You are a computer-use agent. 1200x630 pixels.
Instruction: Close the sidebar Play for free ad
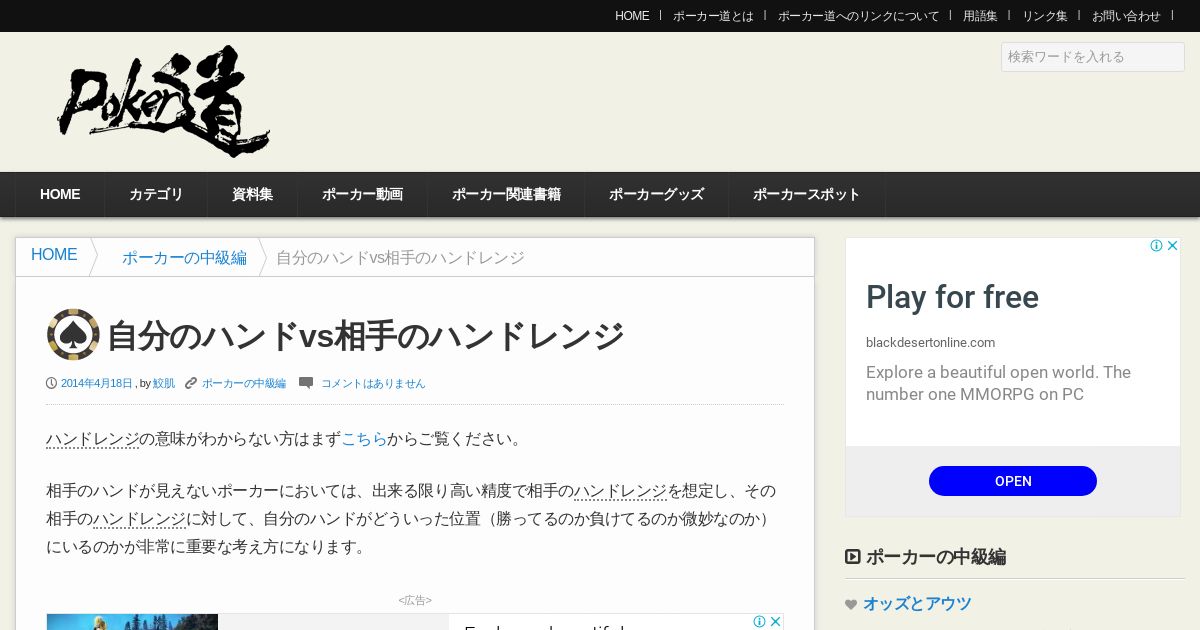pyautogui.click(x=1173, y=246)
